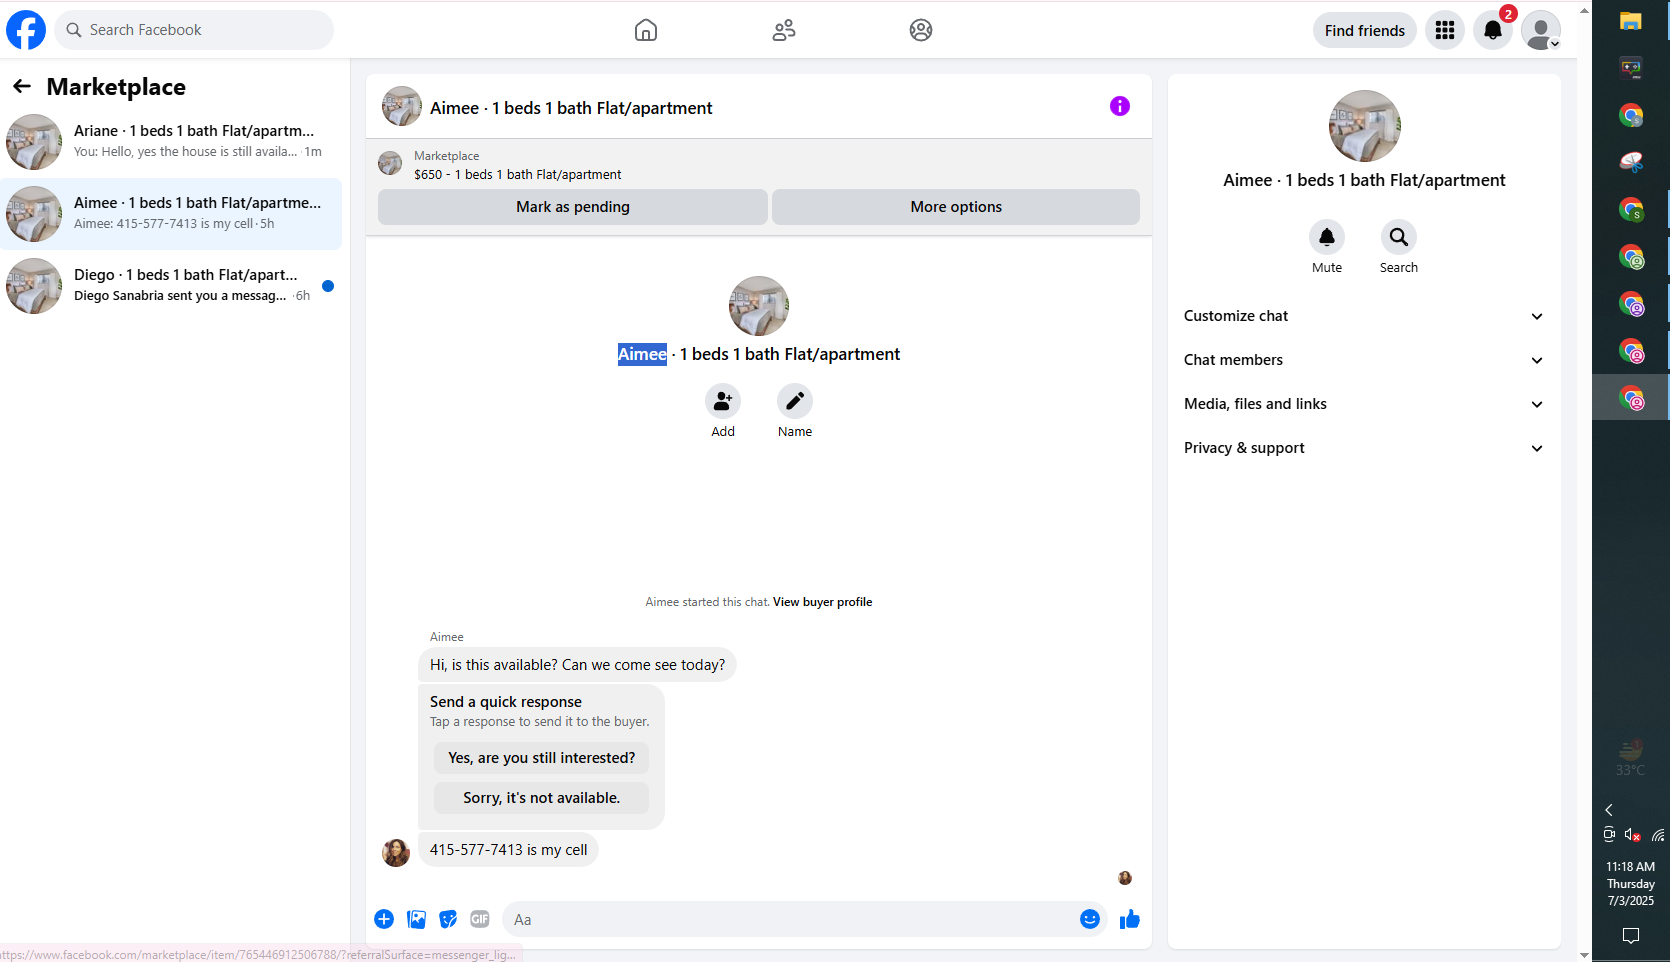Click the chat header listing avatar
1670x962 pixels.
tap(402, 106)
